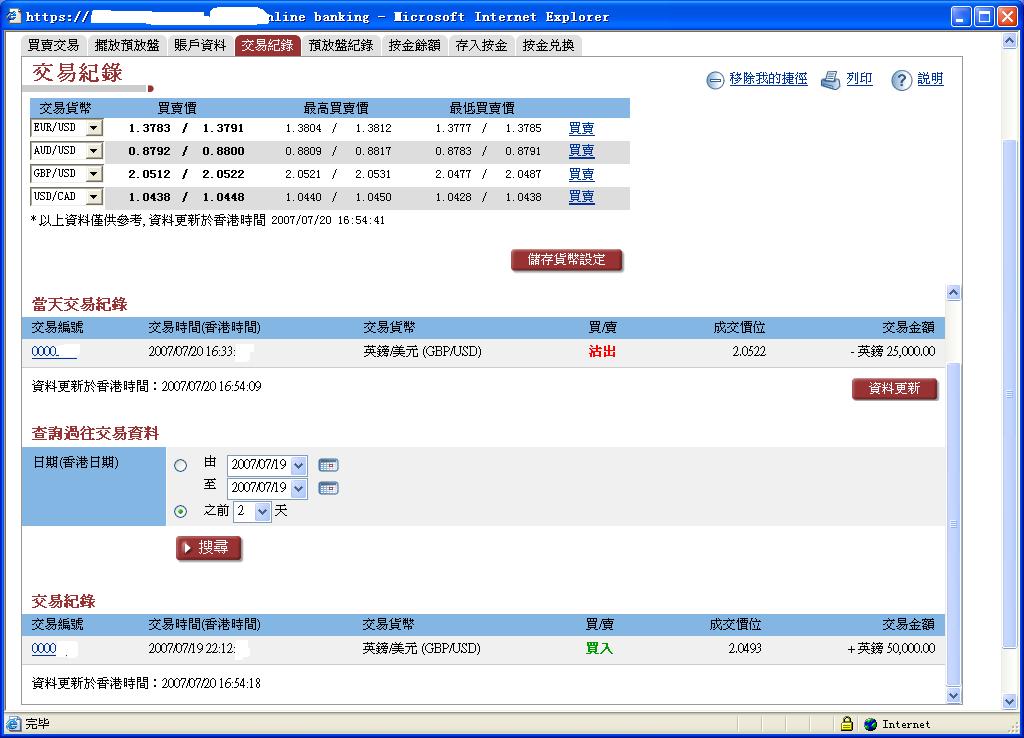
Task: Click the printer icon next to 列印
Action: [830, 80]
